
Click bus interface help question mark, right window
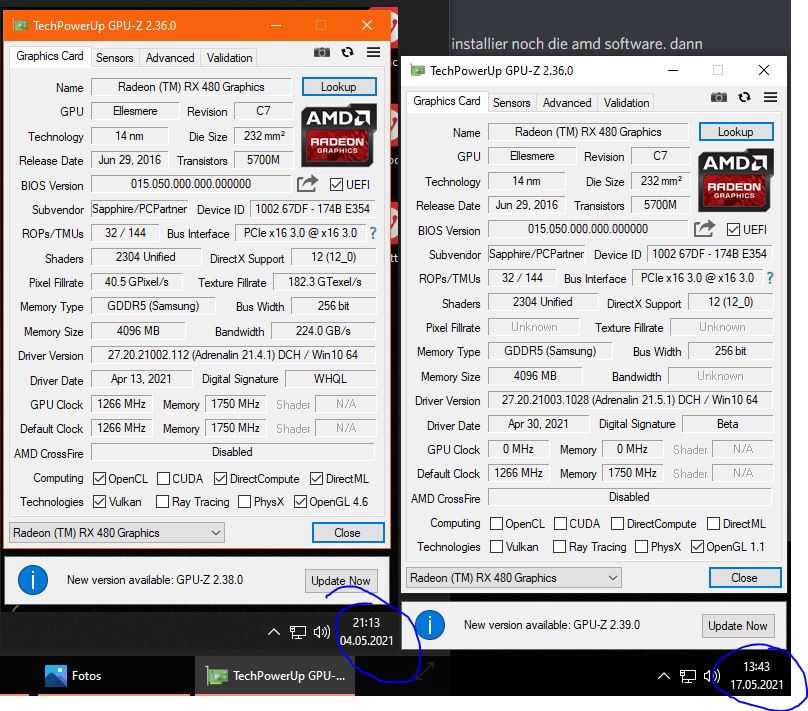click(770, 278)
